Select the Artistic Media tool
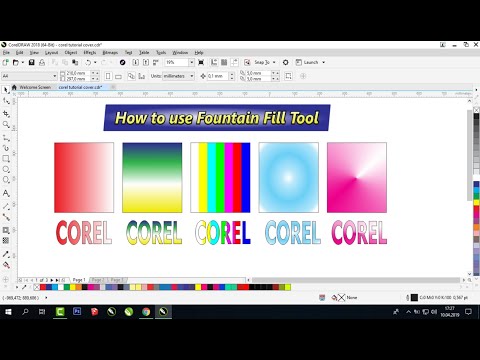This screenshot has width=480, height=360. pos(6,148)
